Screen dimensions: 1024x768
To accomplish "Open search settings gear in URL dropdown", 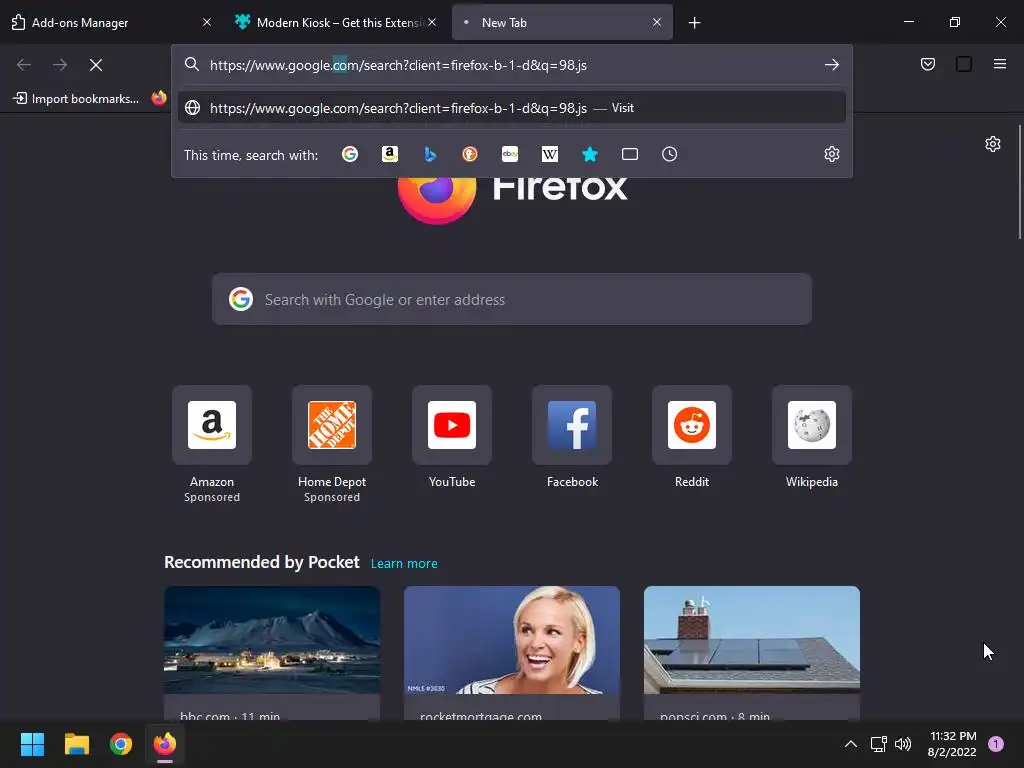I will click(x=831, y=154).
